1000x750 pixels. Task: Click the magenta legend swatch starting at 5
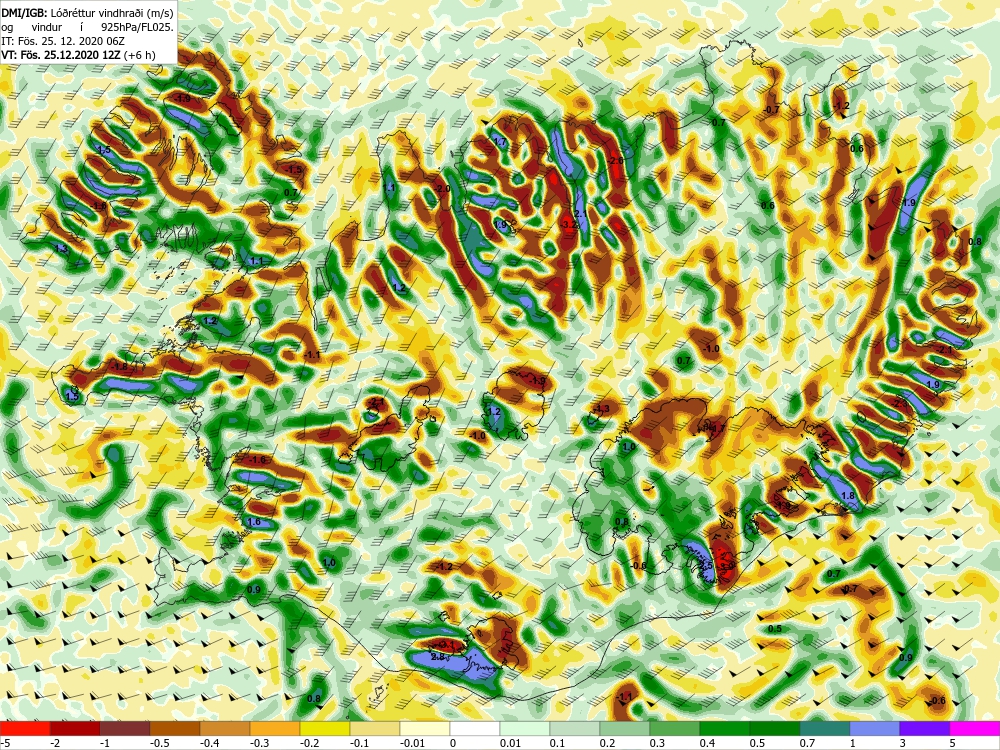pos(974,728)
